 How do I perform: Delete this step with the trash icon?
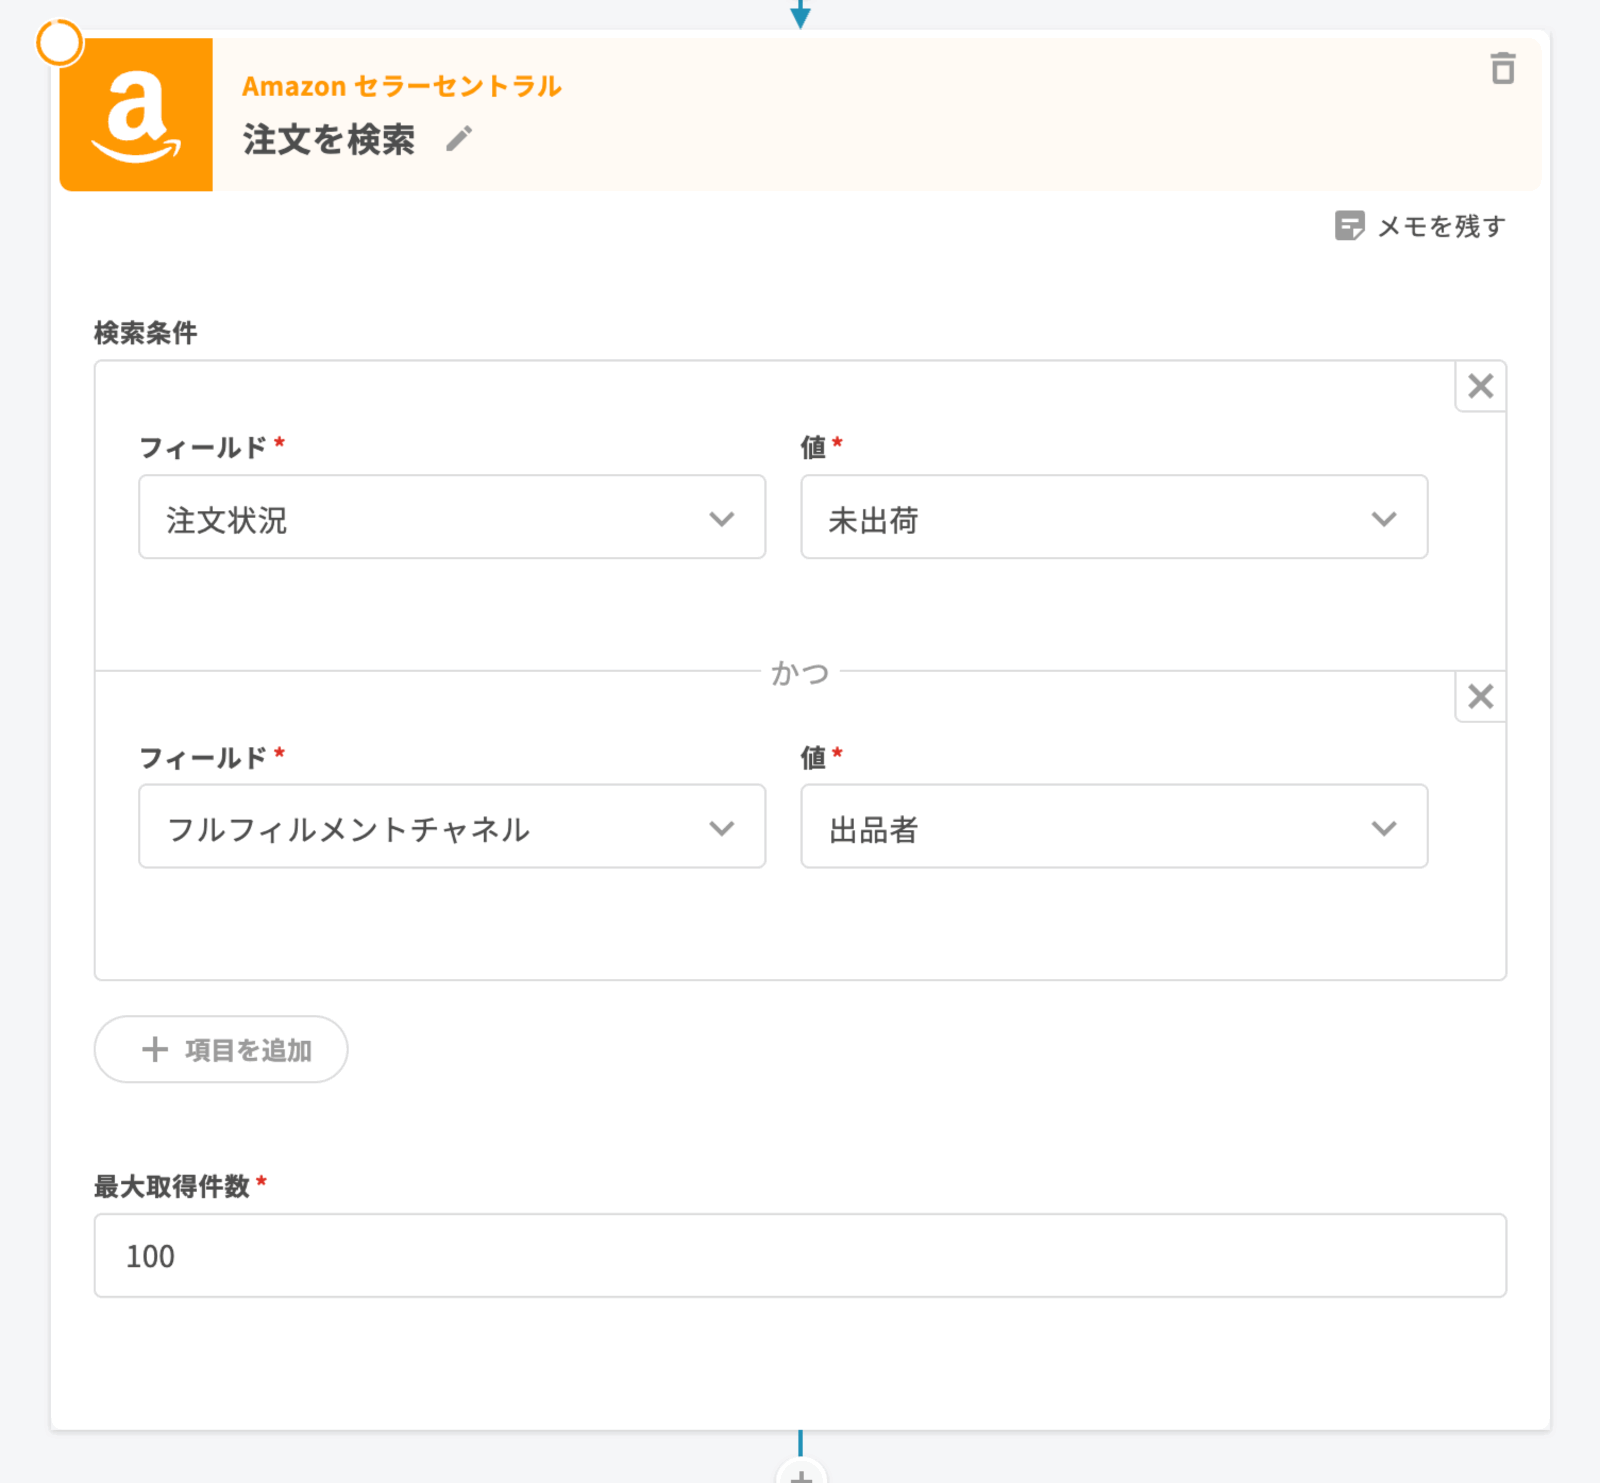tap(1502, 69)
